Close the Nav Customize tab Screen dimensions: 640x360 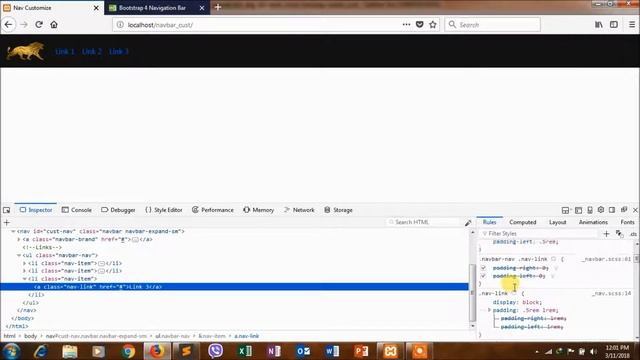tap(96, 8)
